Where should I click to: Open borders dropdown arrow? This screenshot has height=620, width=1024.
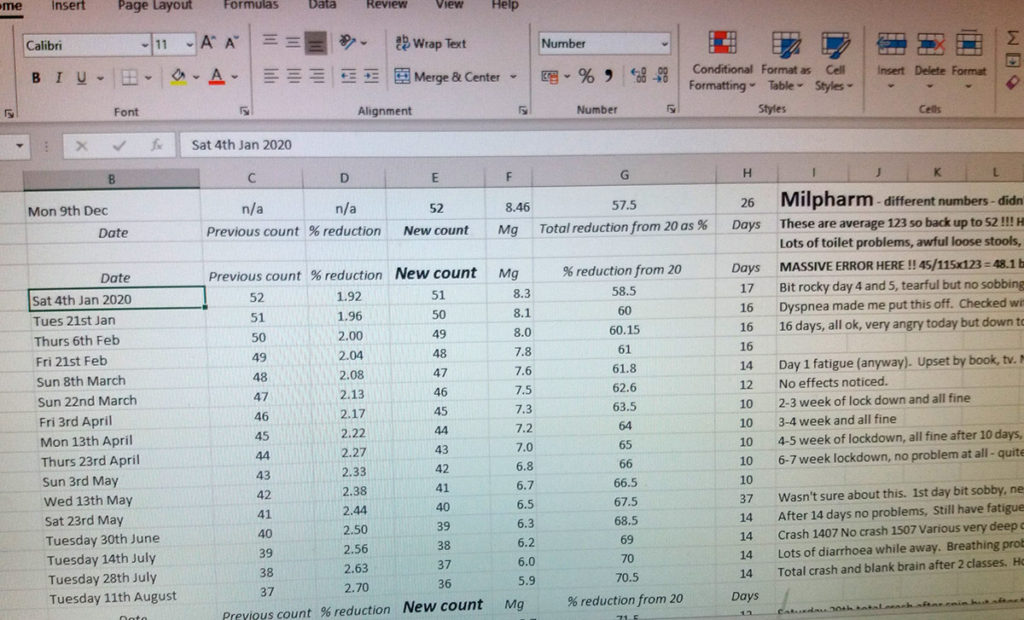(148, 78)
